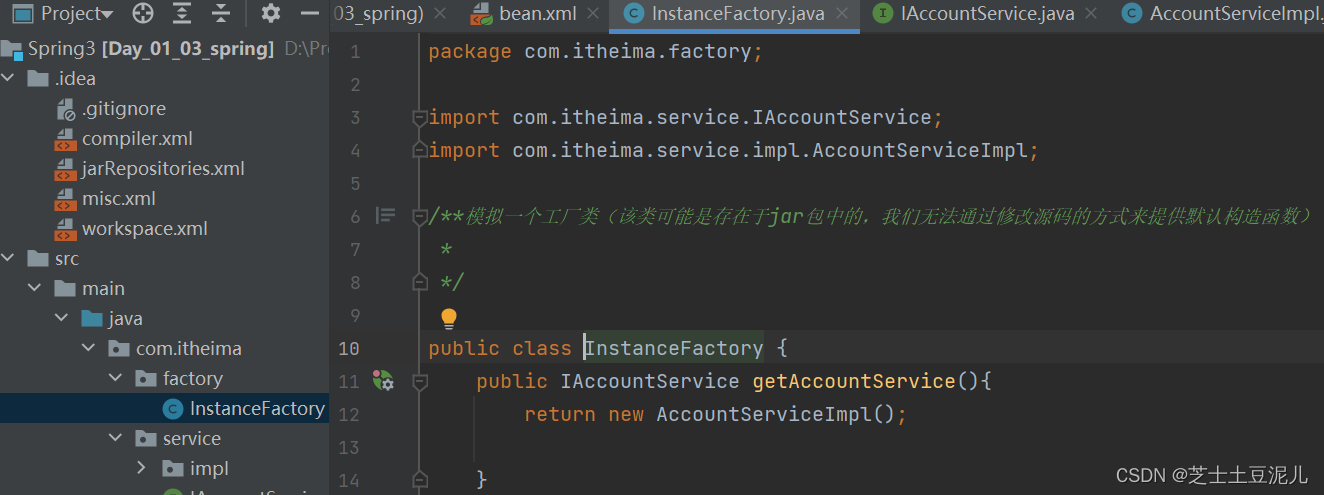Image resolution: width=1324 pixels, height=495 pixels.
Task: Collapse the main folder chevron
Action: click(x=35, y=288)
